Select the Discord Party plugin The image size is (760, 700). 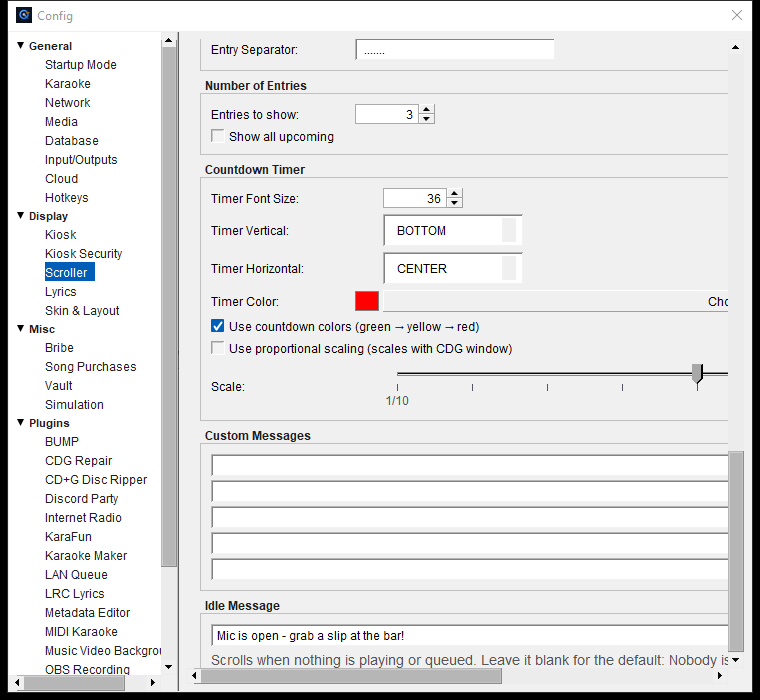[x=81, y=498]
